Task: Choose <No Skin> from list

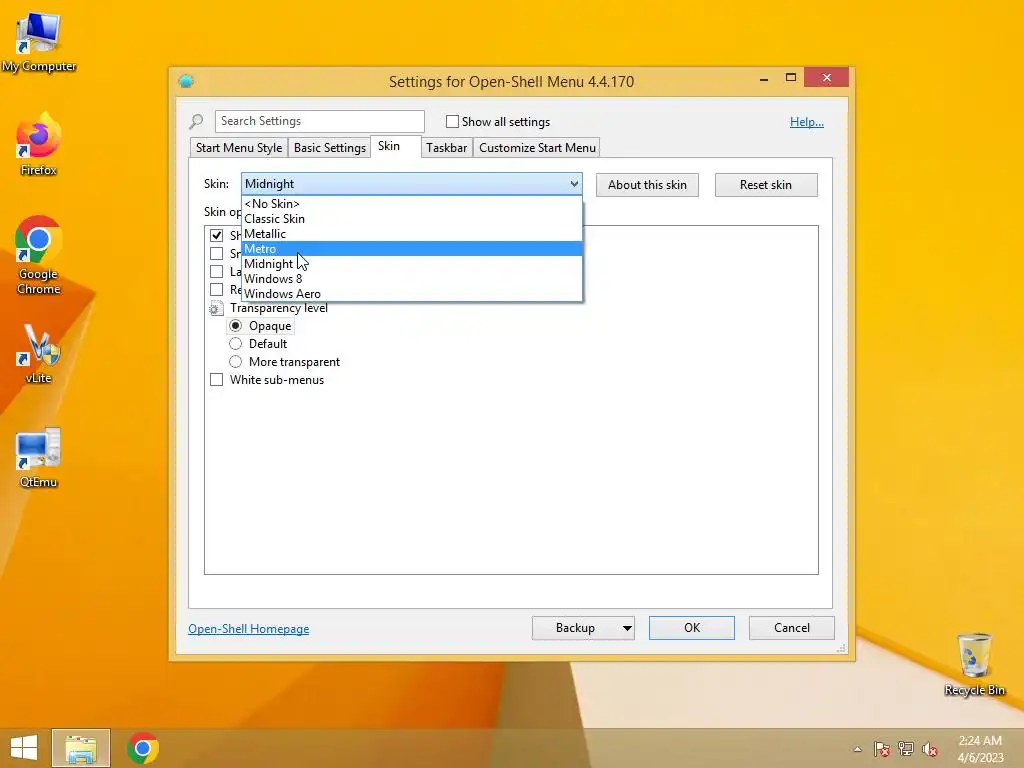Action: 411,204
